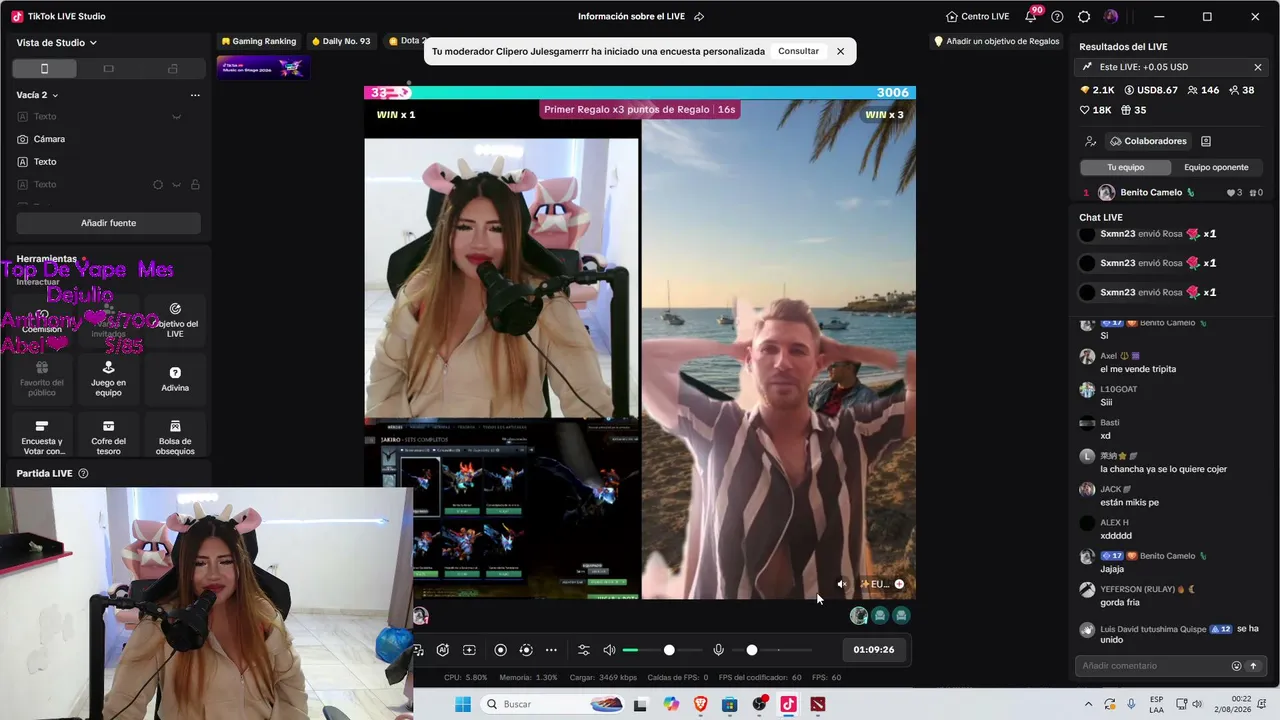The image size is (1280, 720).
Task: Open Microsoft Store from taskbar
Action: coord(729,704)
